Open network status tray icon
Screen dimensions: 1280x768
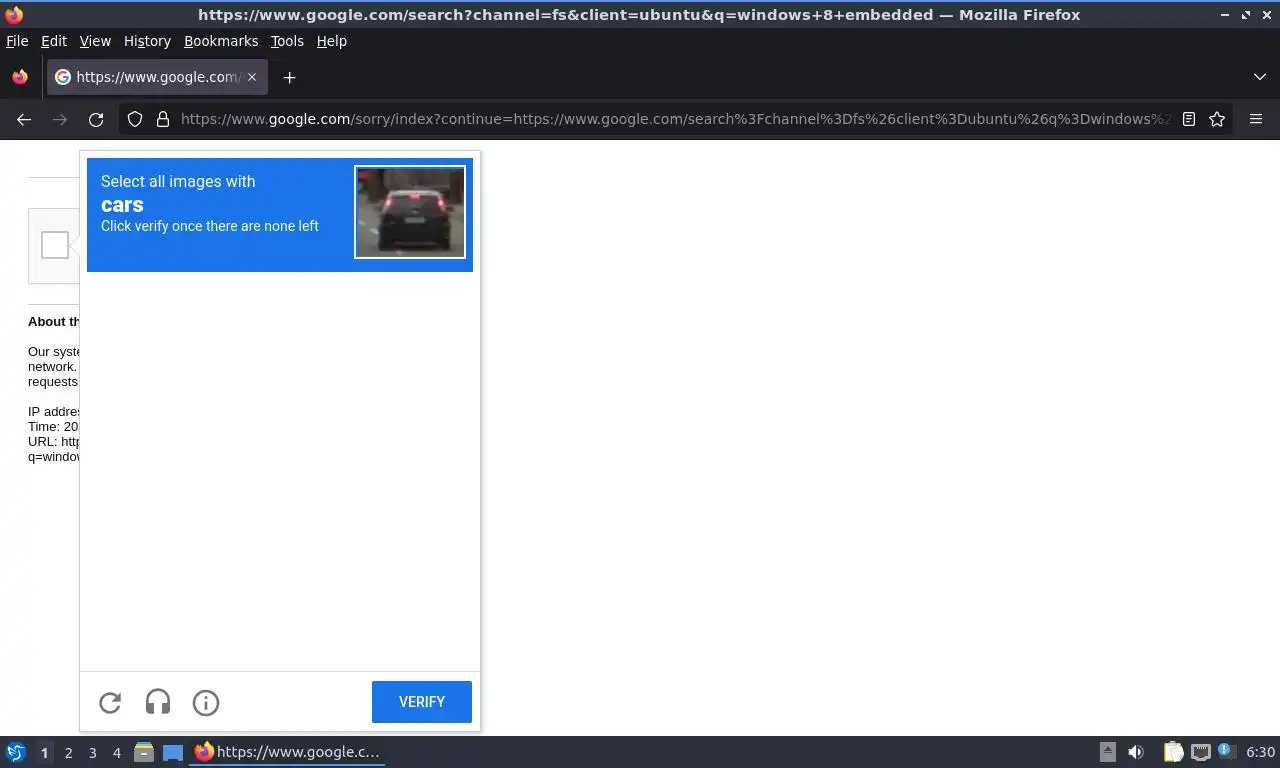click(1200, 752)
